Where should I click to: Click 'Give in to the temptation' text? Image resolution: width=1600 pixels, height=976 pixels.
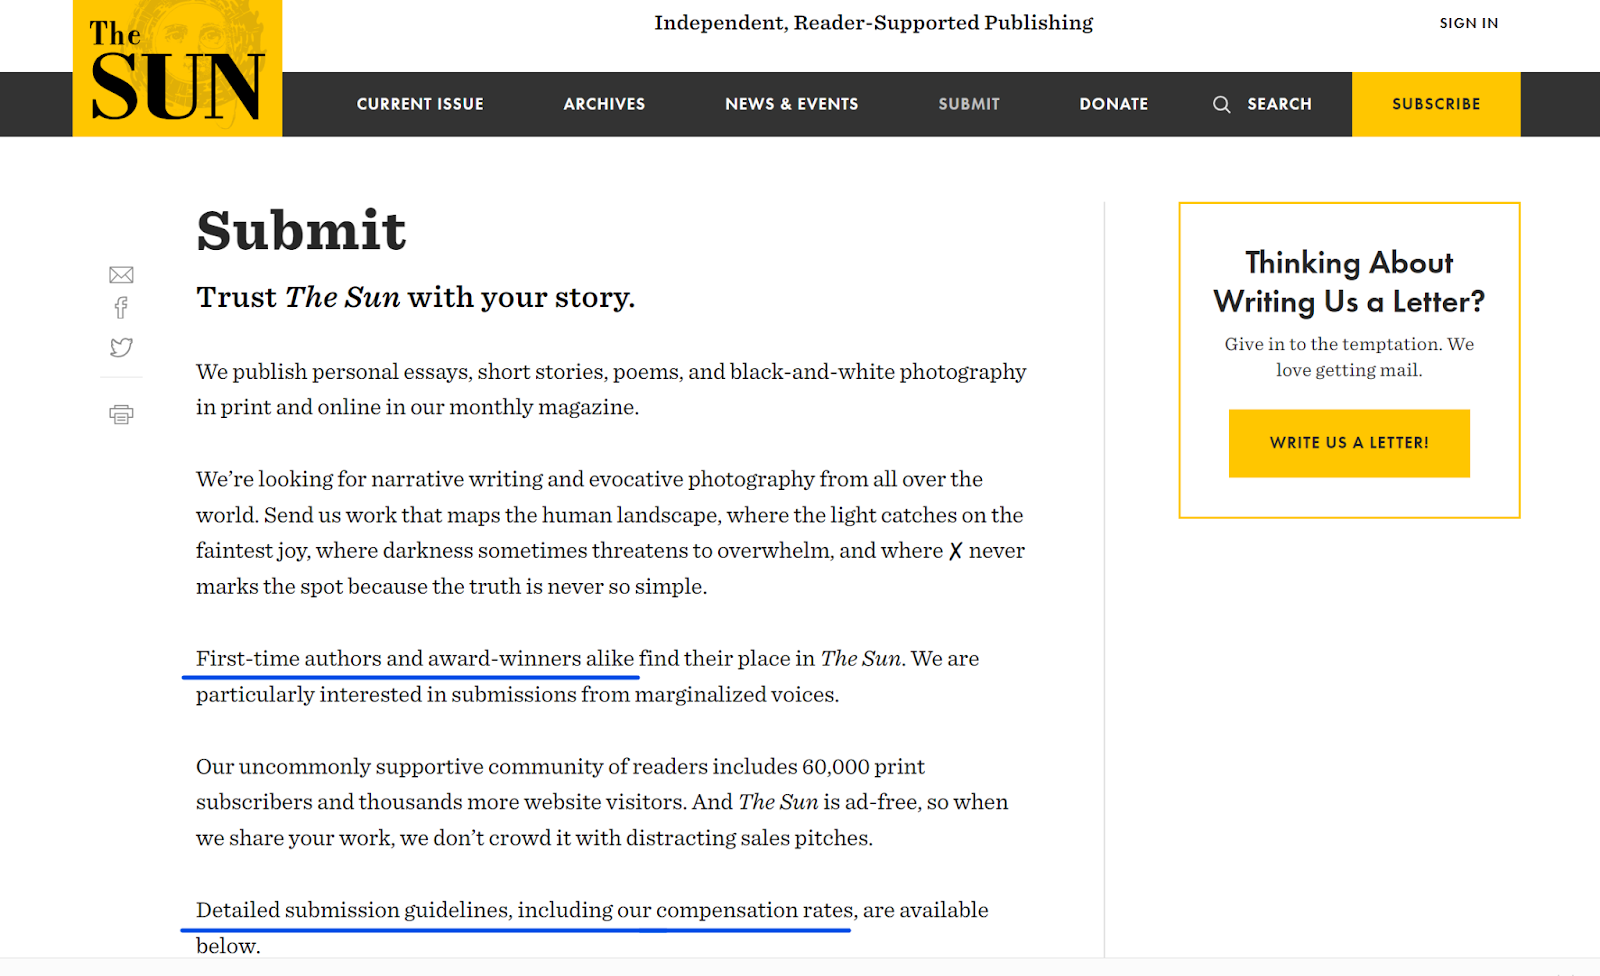[1349, 357]
